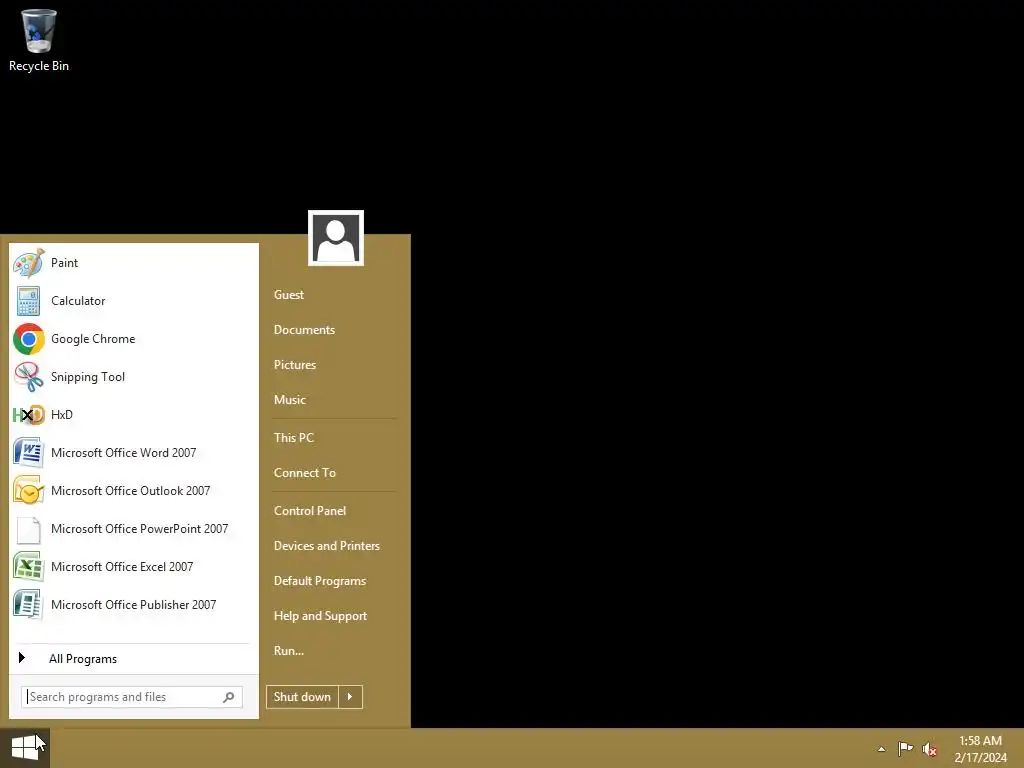Click the Run... entry
The height and width of the screenshot is (768, 1024).
[289, 651]
